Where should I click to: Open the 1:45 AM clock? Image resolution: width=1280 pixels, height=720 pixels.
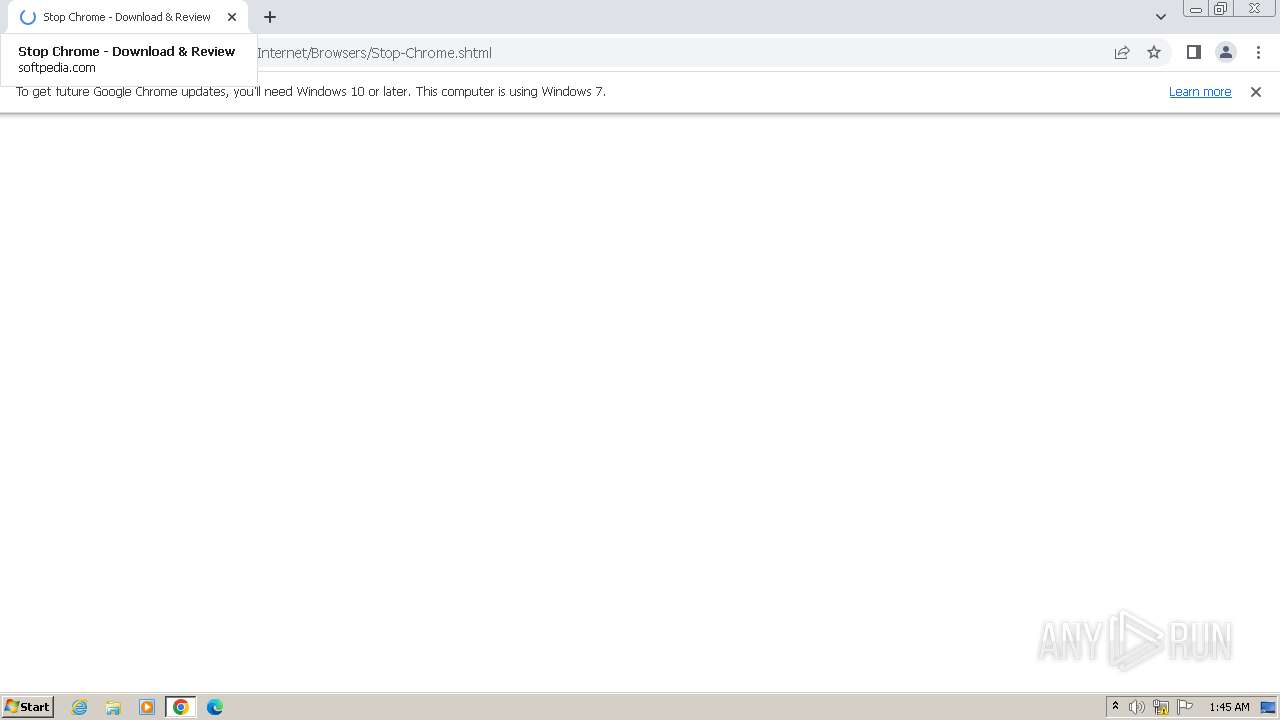coord(1229,707)
